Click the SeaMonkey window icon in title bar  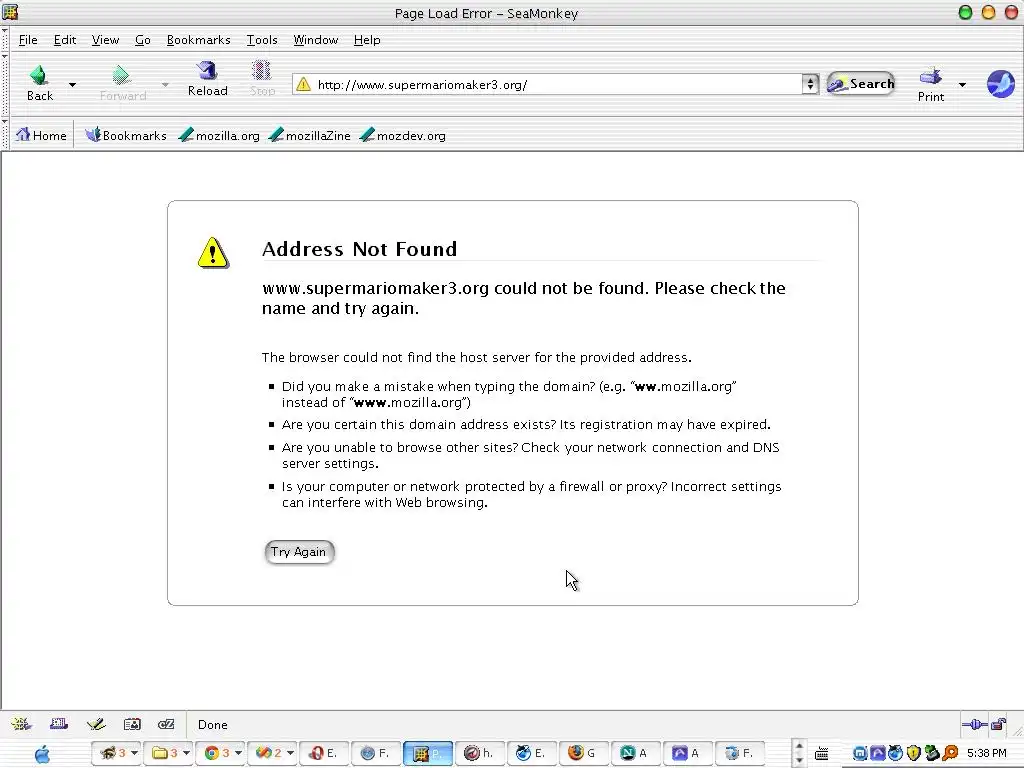[10, 12]
